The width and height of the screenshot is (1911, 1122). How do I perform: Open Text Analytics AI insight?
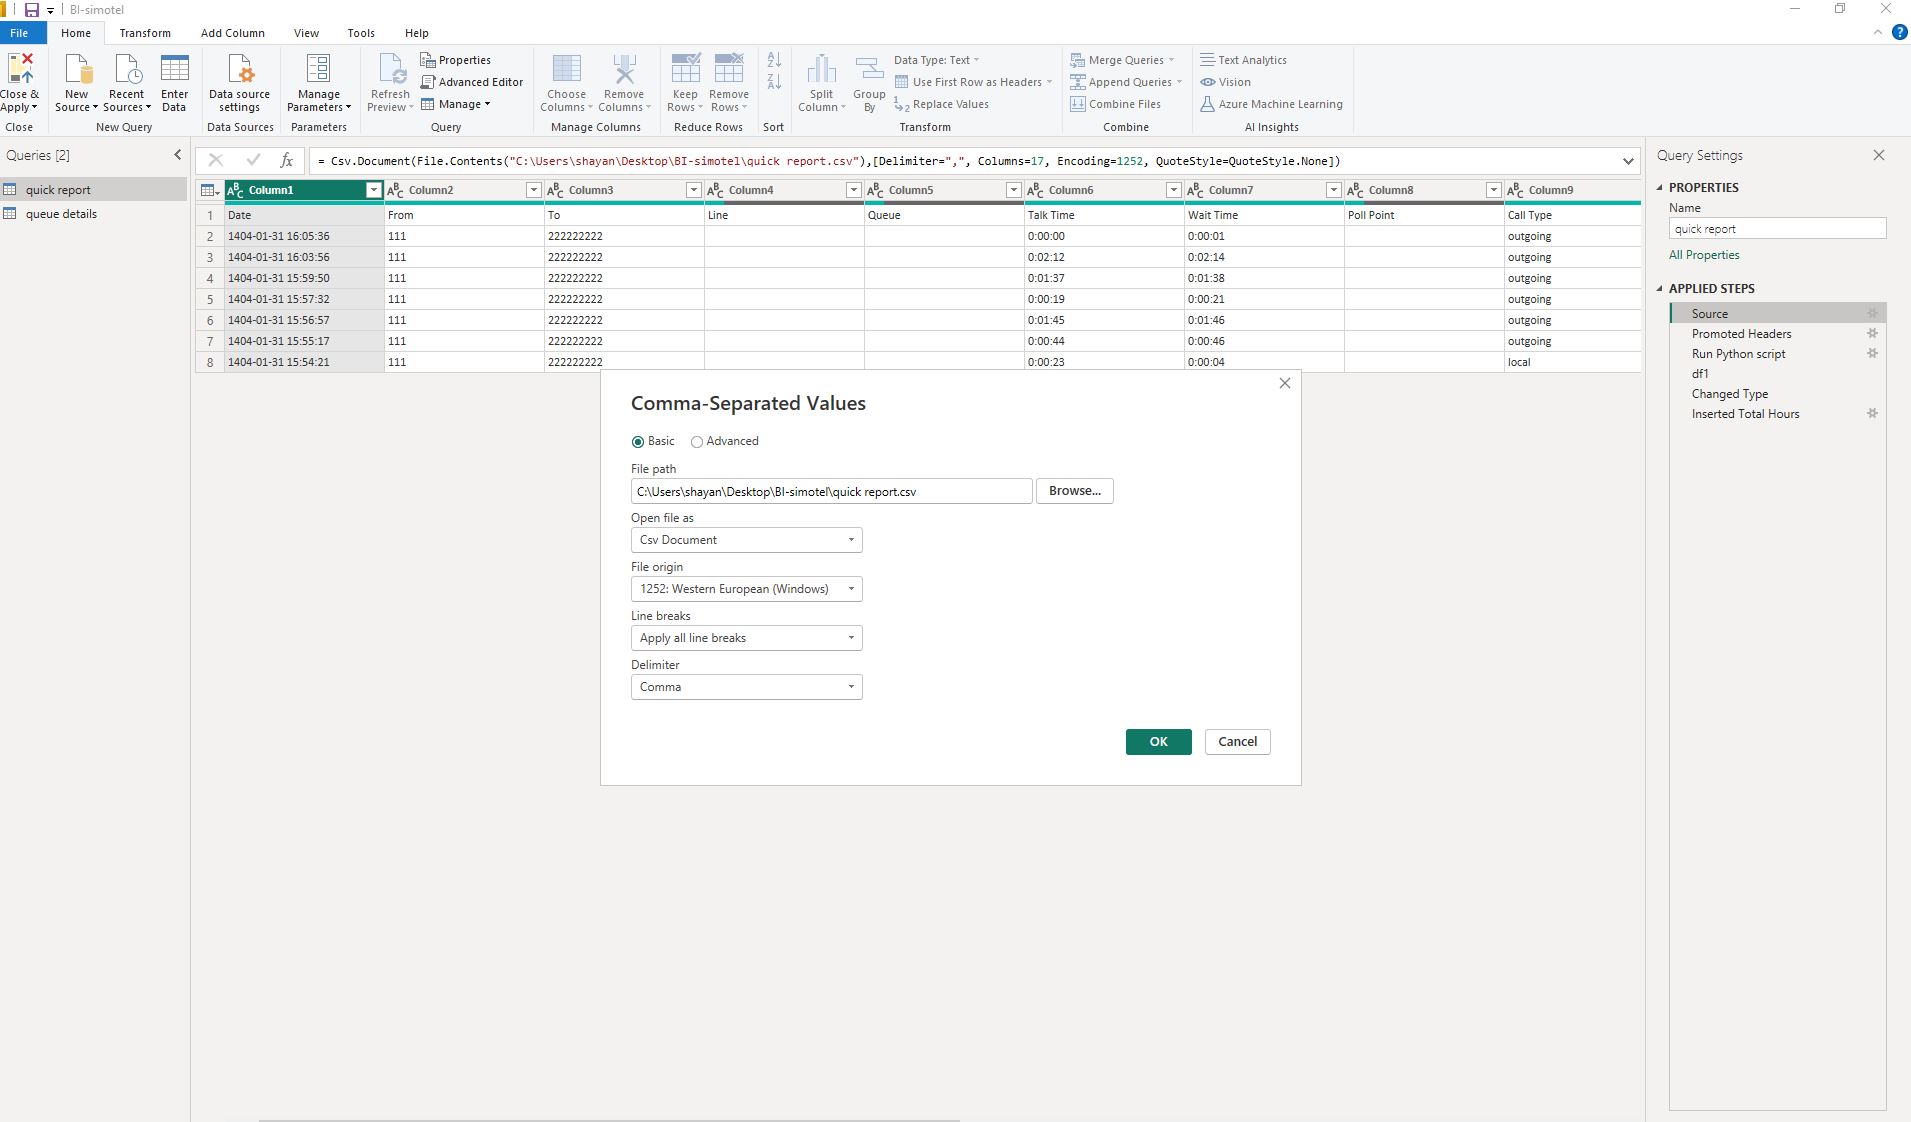point(1243,60)
